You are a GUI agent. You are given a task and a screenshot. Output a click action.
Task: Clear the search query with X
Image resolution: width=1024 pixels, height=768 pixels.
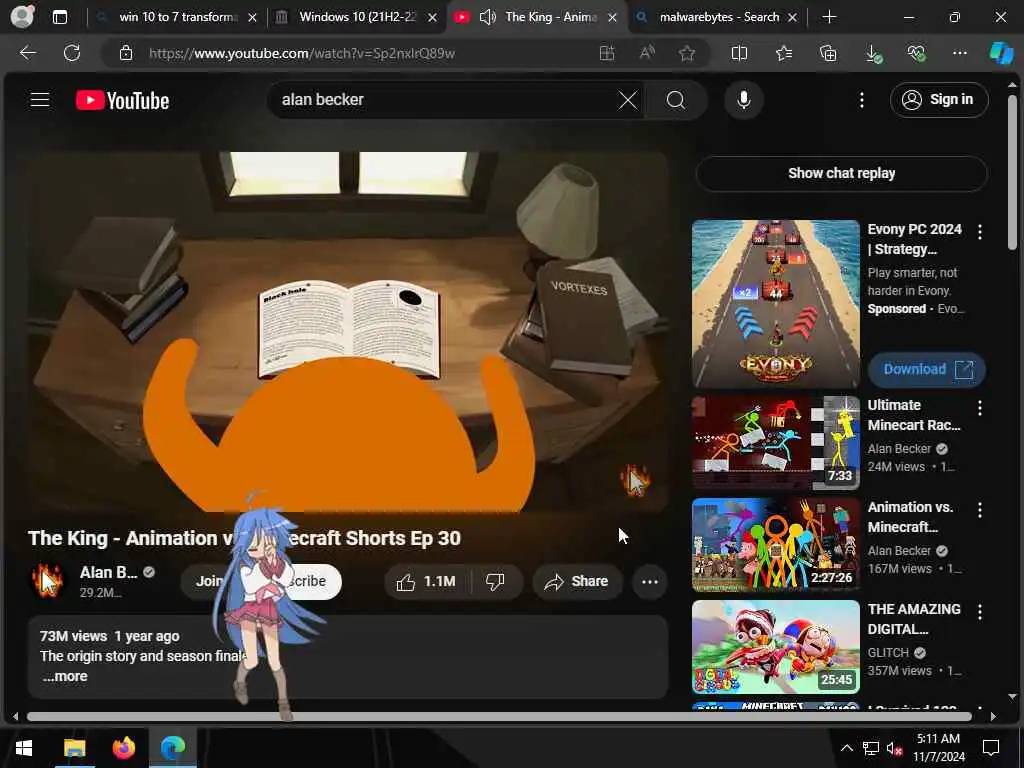pyautogui.click(x=628, y=100)
